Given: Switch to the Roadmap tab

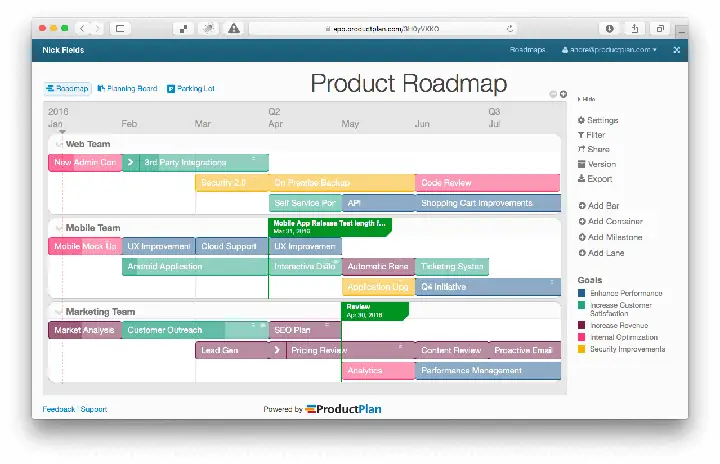Looking at the screenshot, I should [68, 89].
